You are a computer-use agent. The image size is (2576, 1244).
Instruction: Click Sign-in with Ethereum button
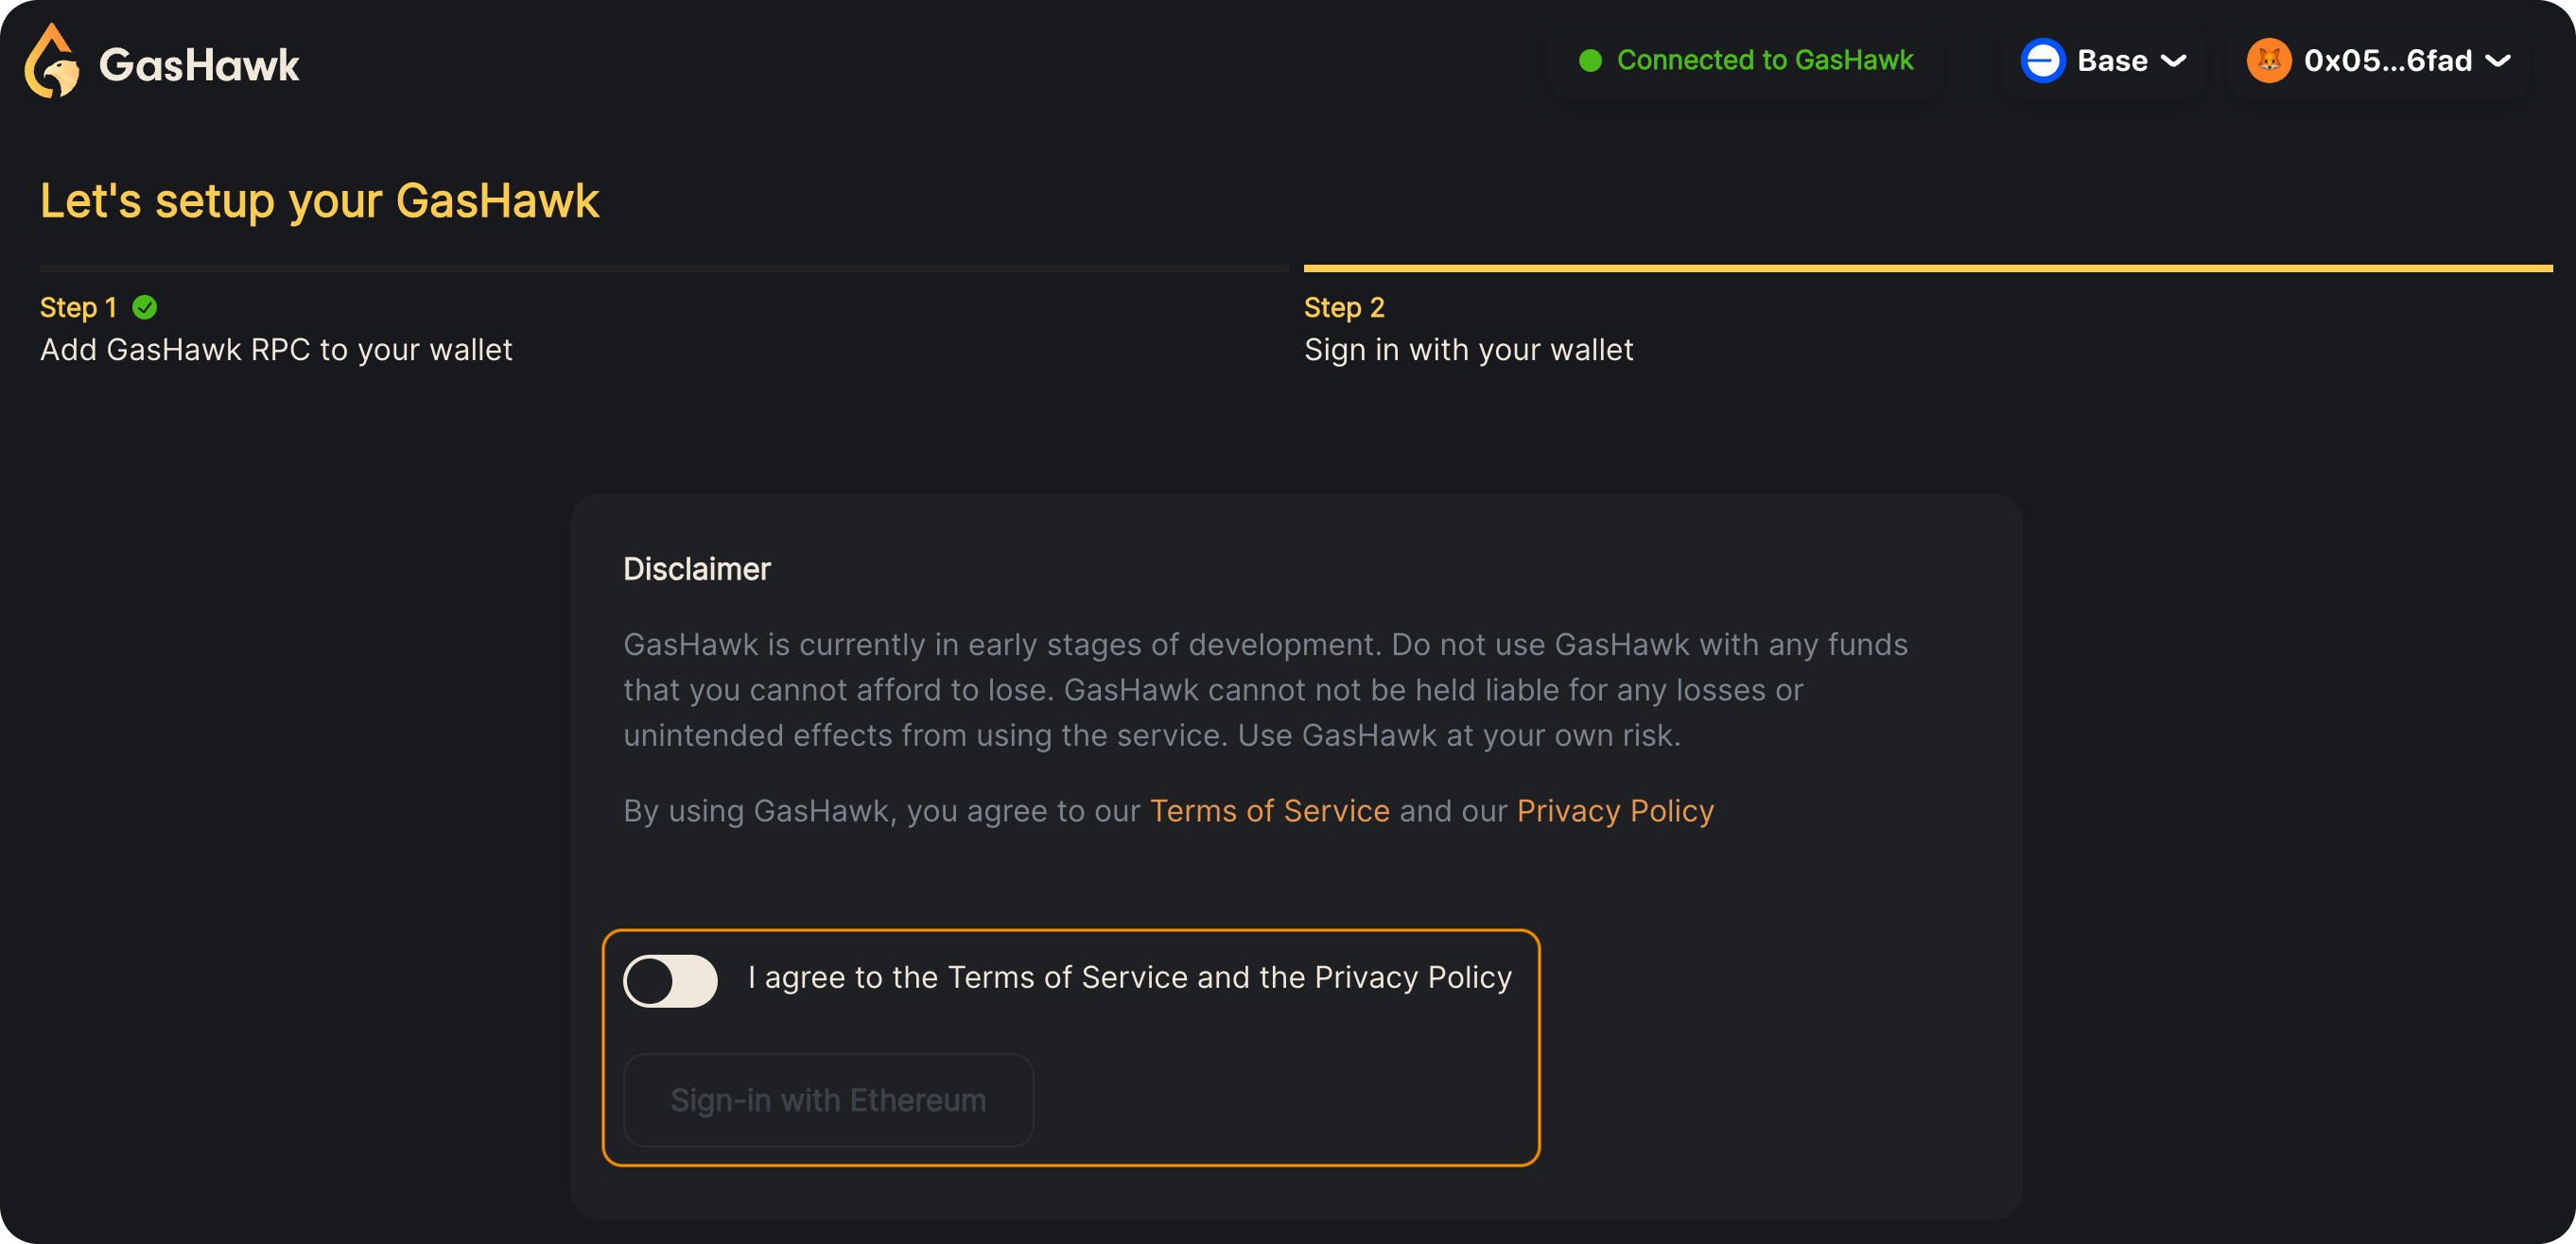tap(828, 1100)
